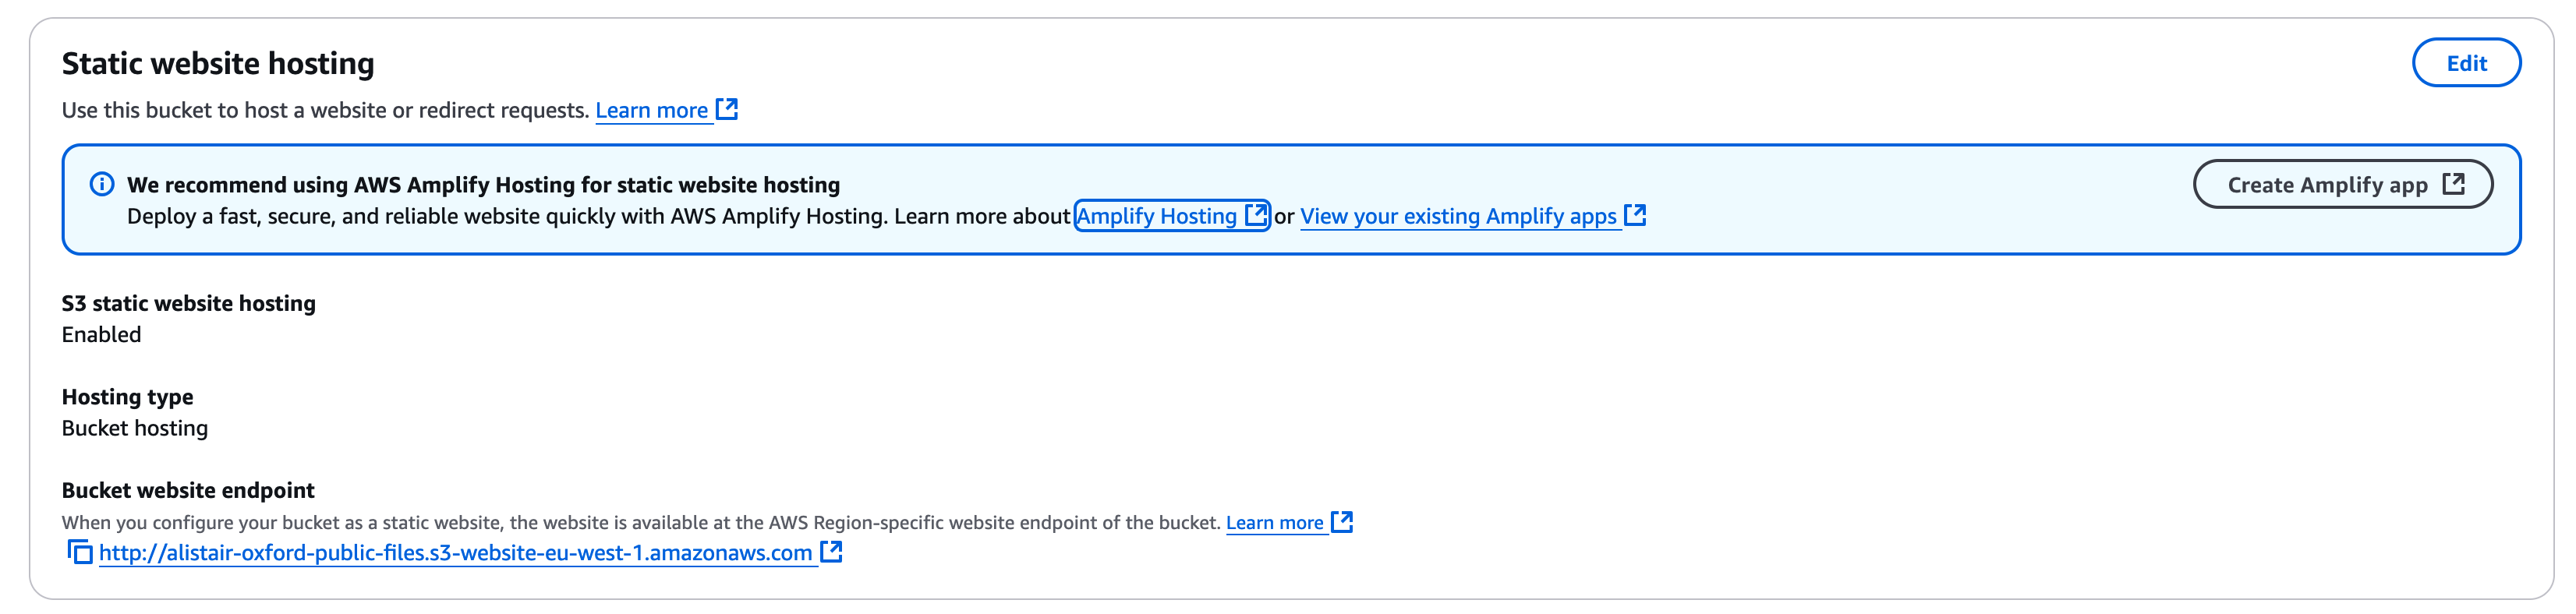Open View your existing Amplify apps
The image size is (2576, 614).
coord(1460,216)
